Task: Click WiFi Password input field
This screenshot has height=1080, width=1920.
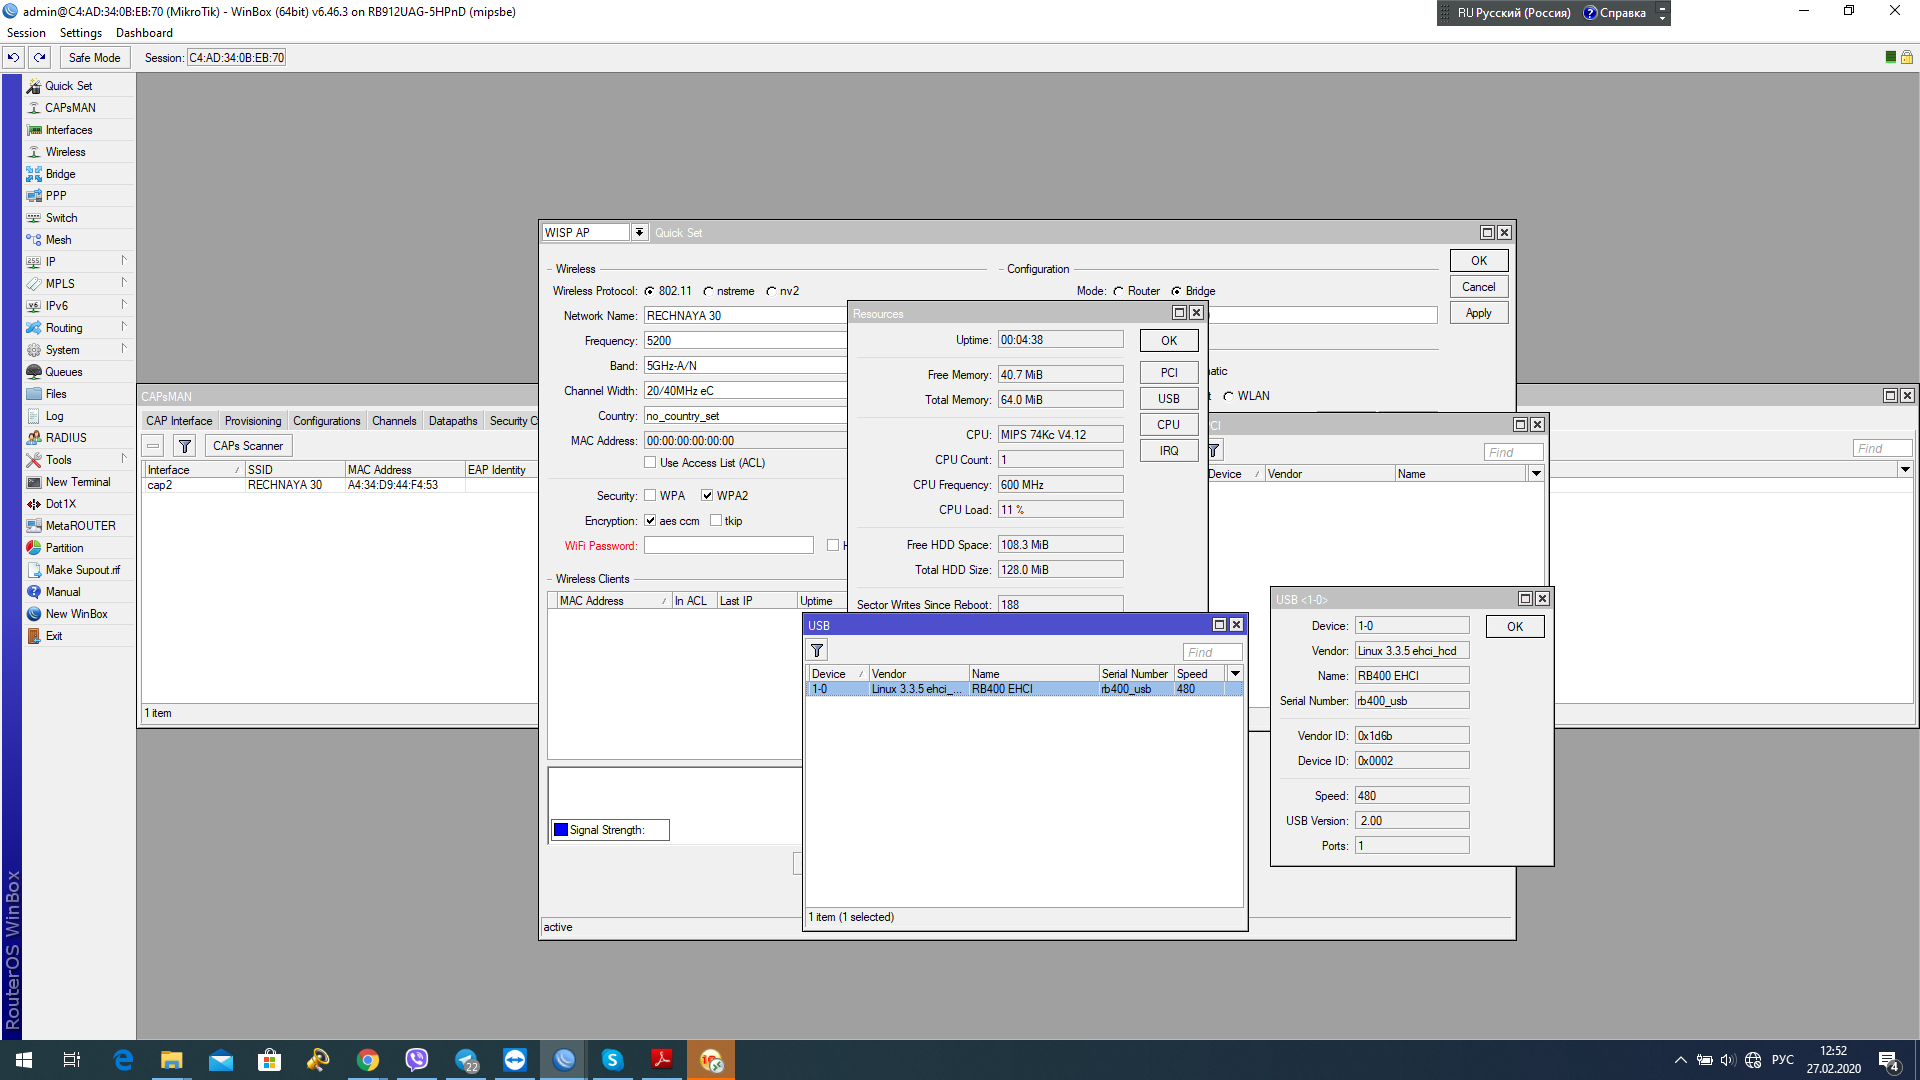Action: (728, 546)
